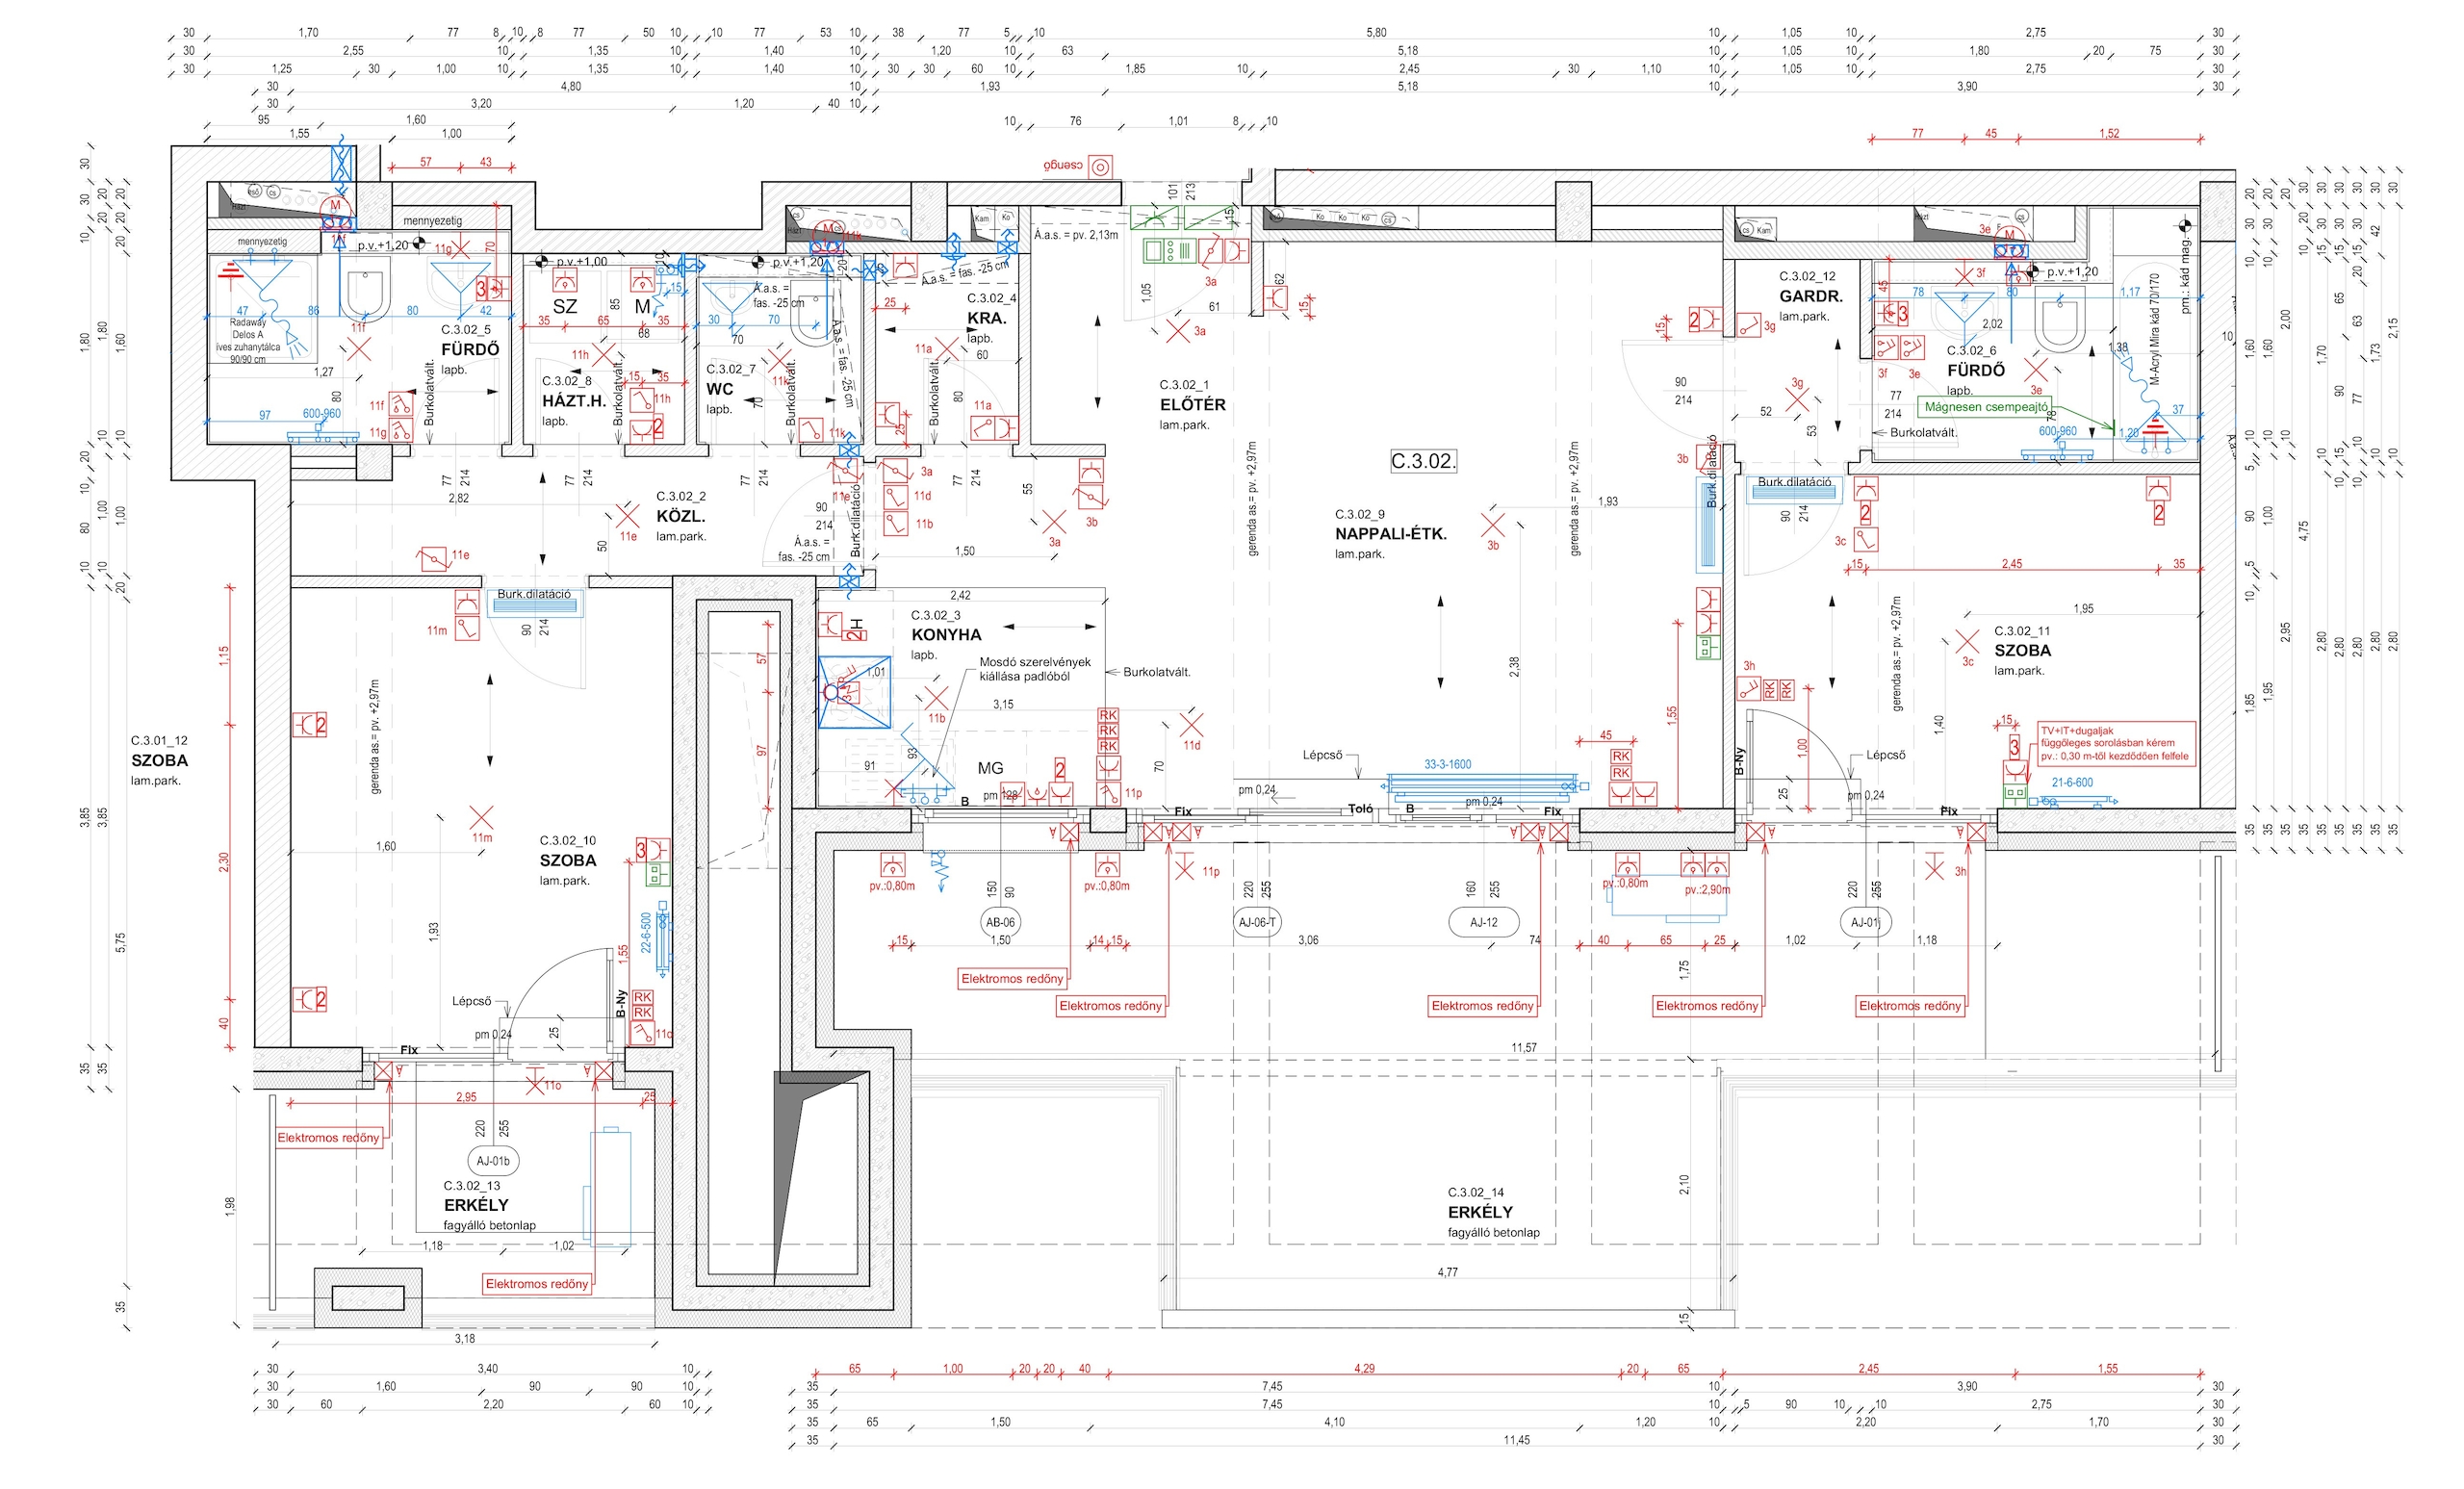Select the Mosdó szerelvények kiállása padlóból note
2464x1489 pixels.
coord(1034,669)
